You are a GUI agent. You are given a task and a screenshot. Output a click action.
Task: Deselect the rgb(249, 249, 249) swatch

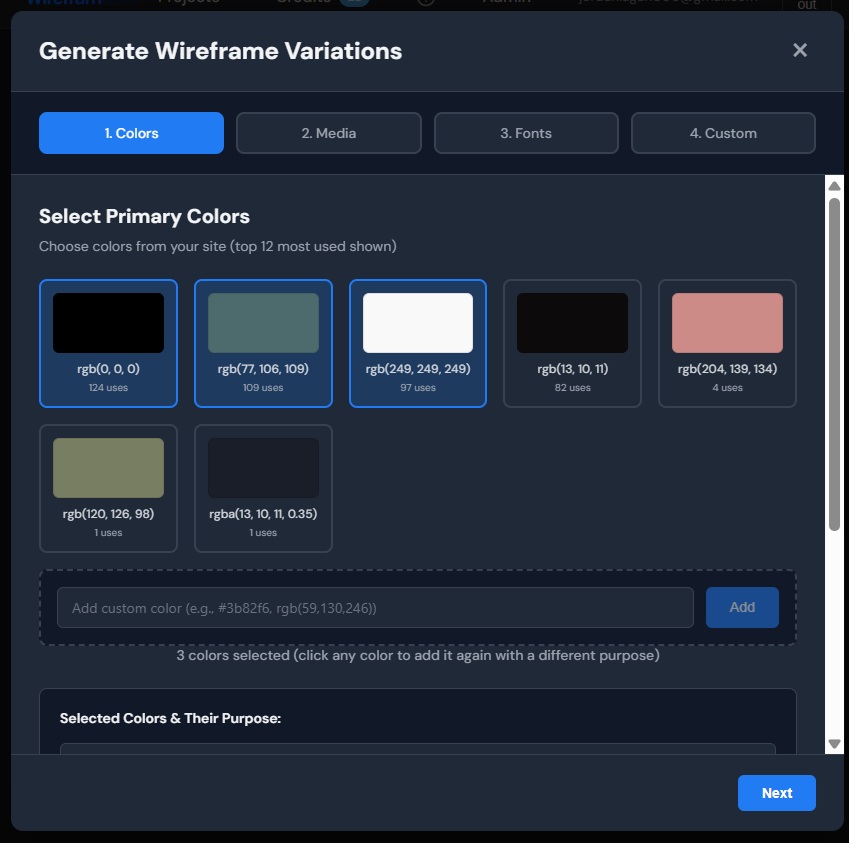click(417, 343)
